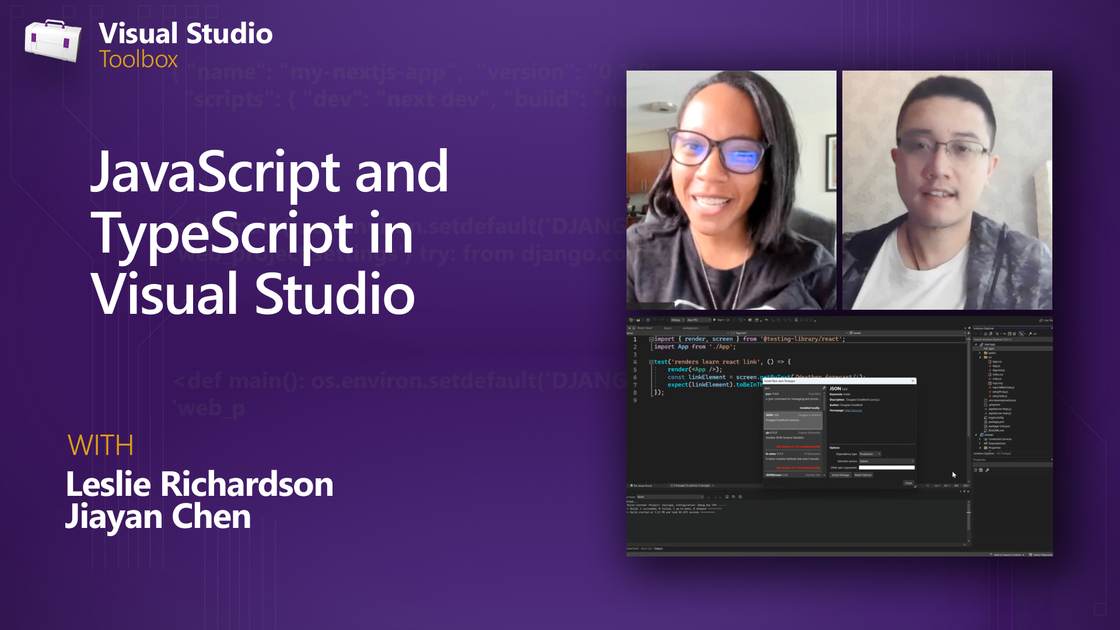The height and width of the screenshot is (630, 1120).
Task: Collapse the code fold on test function line
Action: [650, 361]
